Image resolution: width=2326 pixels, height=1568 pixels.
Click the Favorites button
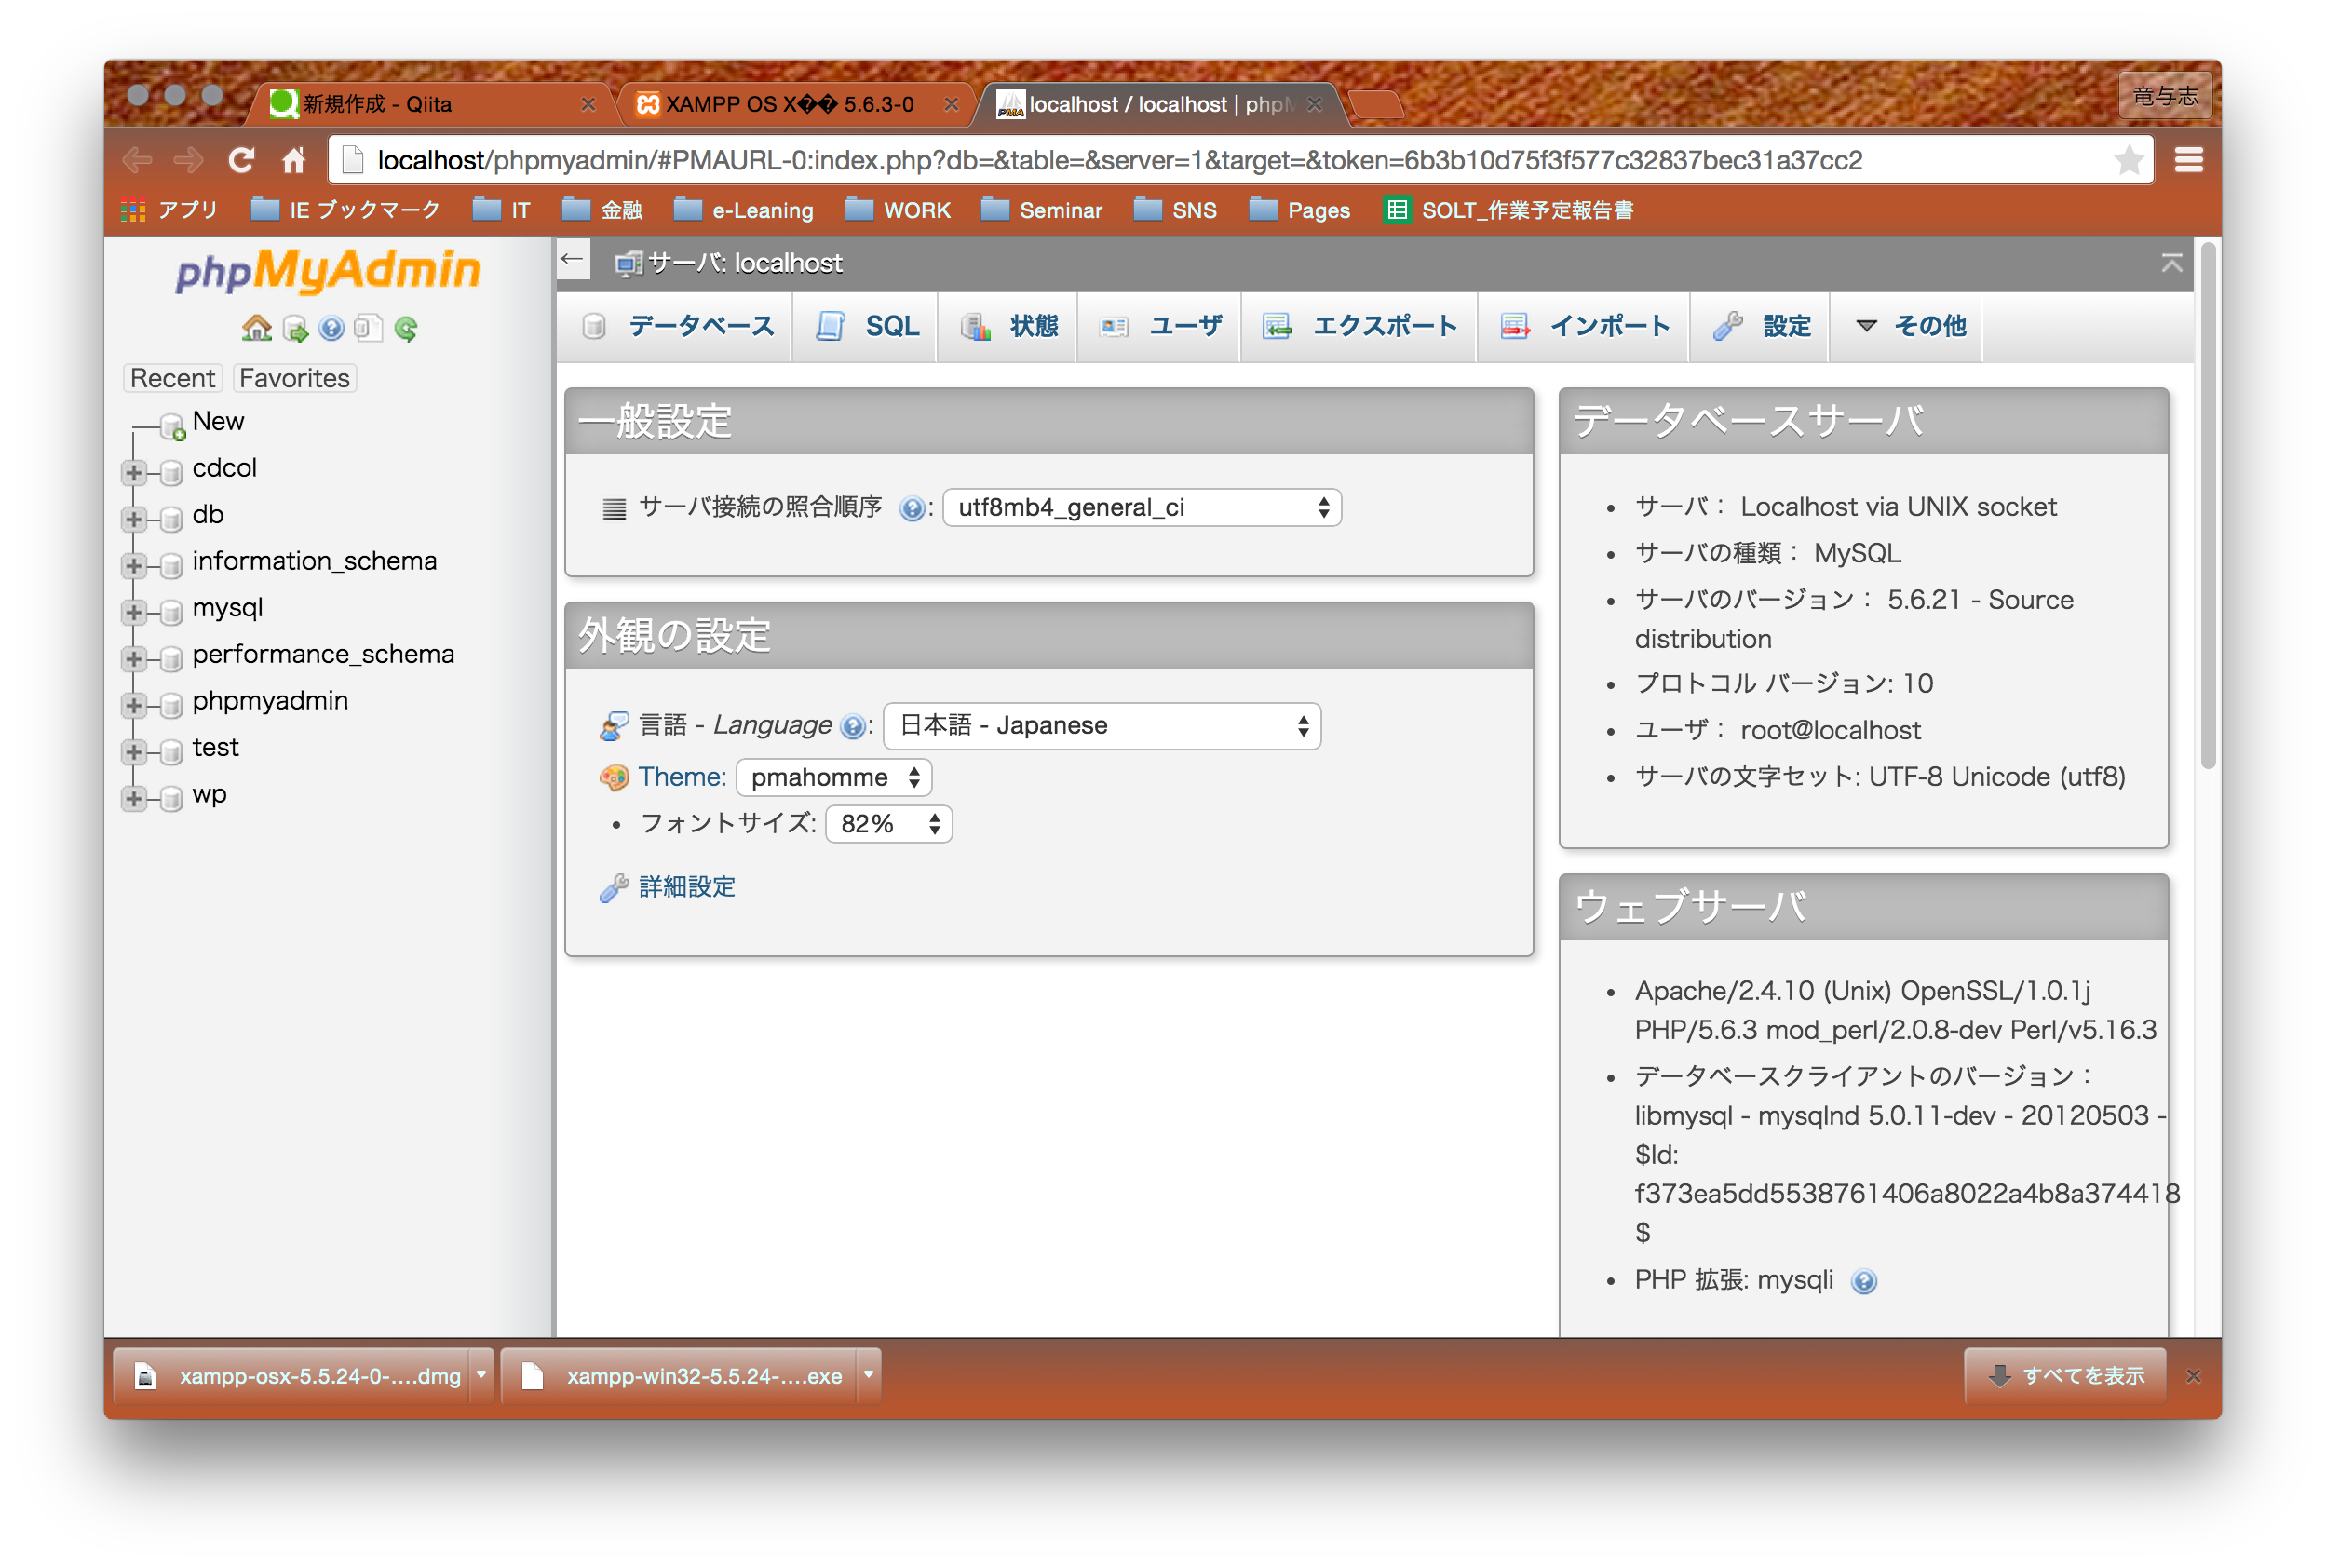pyautogui.click(x=294, y=378)
